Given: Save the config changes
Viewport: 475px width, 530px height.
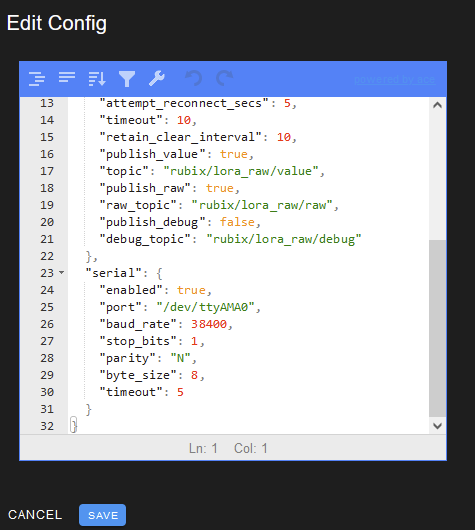Looking at the screenshot, I should click(102, 515).
